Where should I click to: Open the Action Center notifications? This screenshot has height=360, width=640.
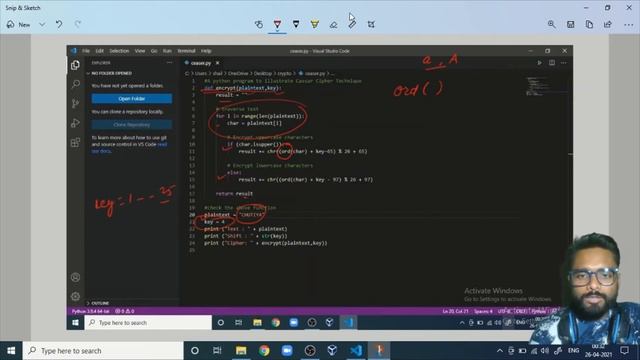coord(624,351)
